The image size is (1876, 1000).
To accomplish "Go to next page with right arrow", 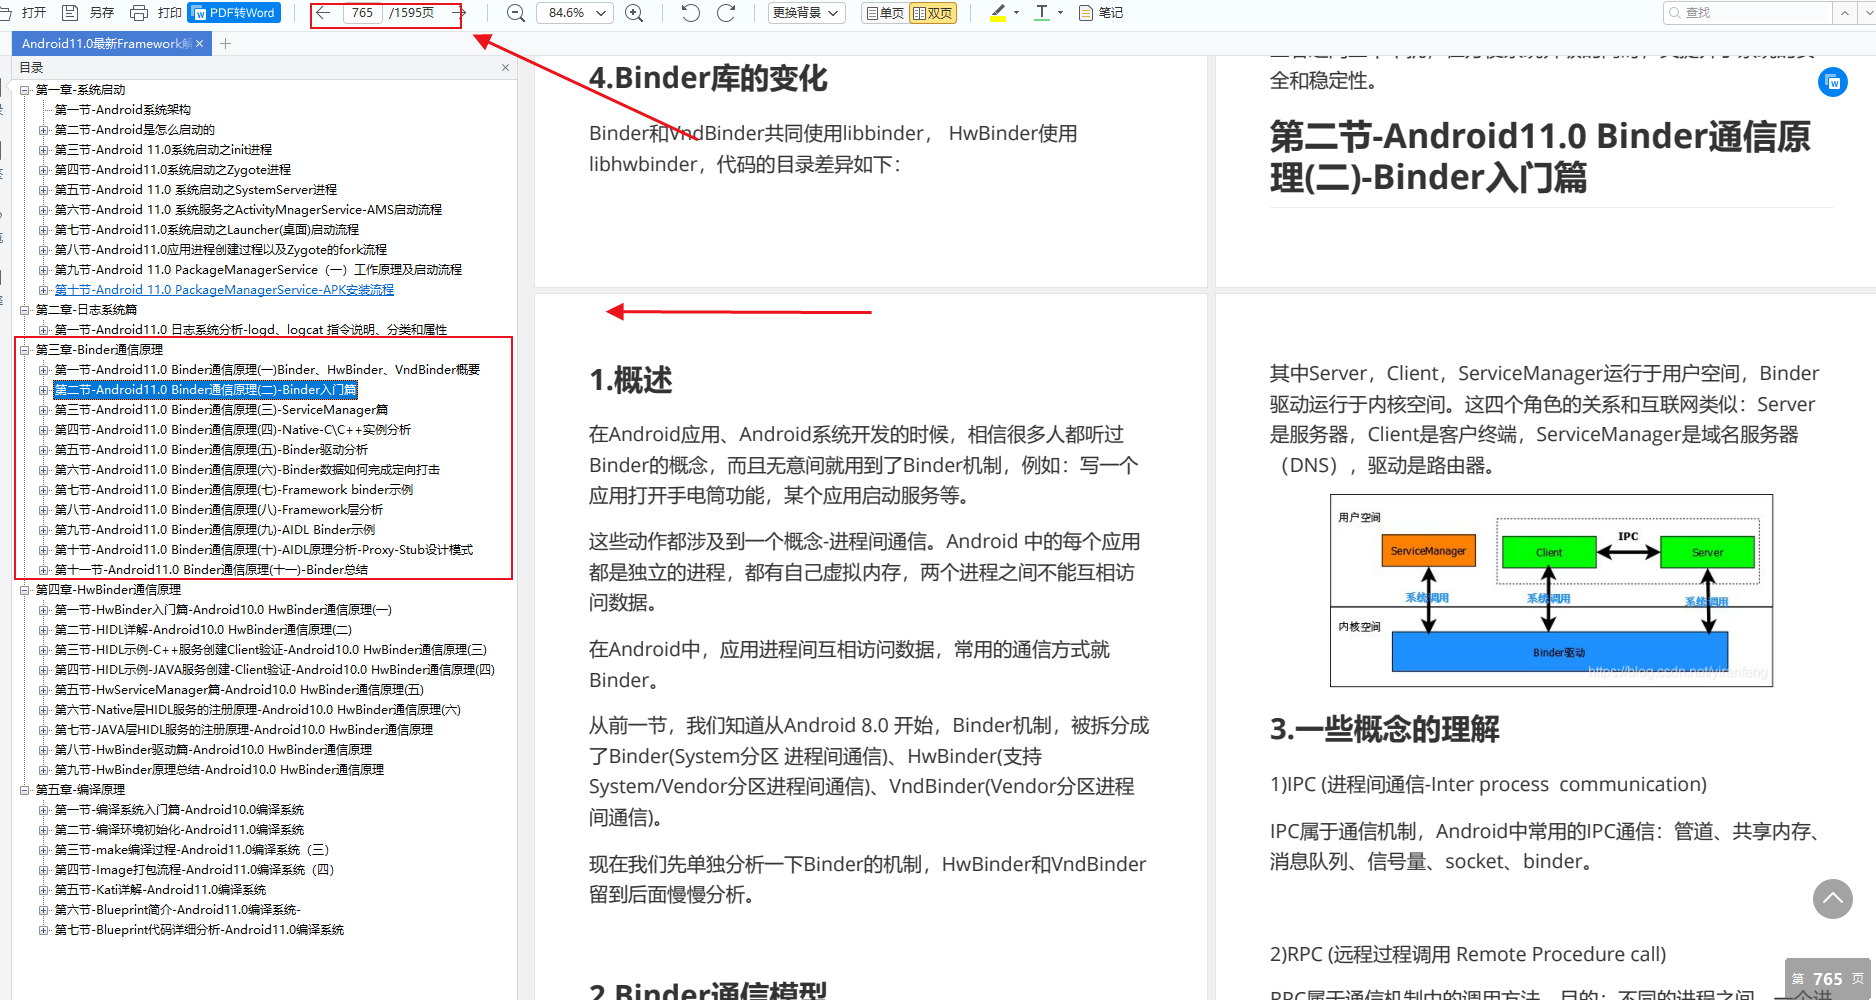I will pyautogui.click(x=459, y=13).
